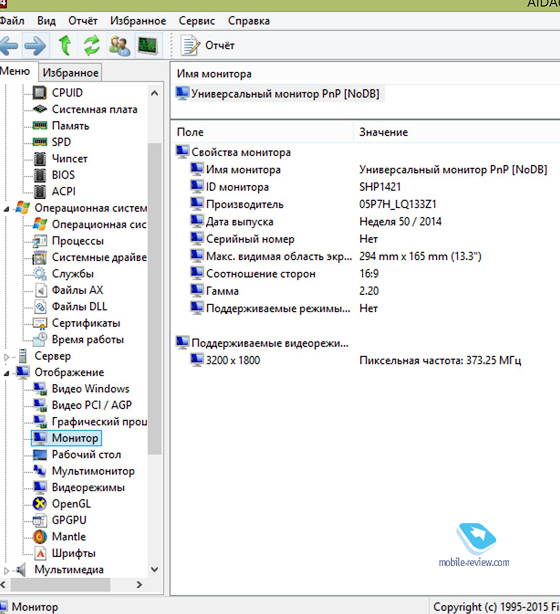Image resolution: width=560 pixels, height=614 pixels.
Task: Open the Вид menu
Action: (46, 21)
